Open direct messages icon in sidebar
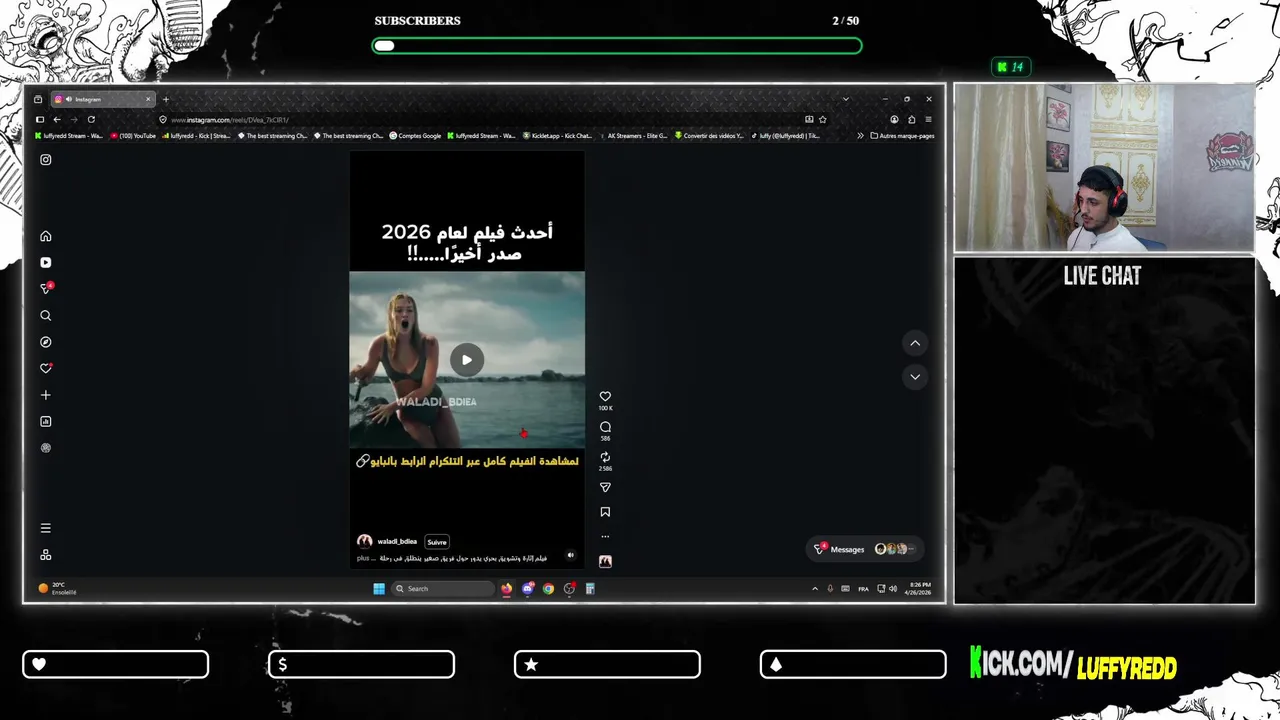This screenshot has width=1280, height=720. pyautogui.click(x=45, y=289)
